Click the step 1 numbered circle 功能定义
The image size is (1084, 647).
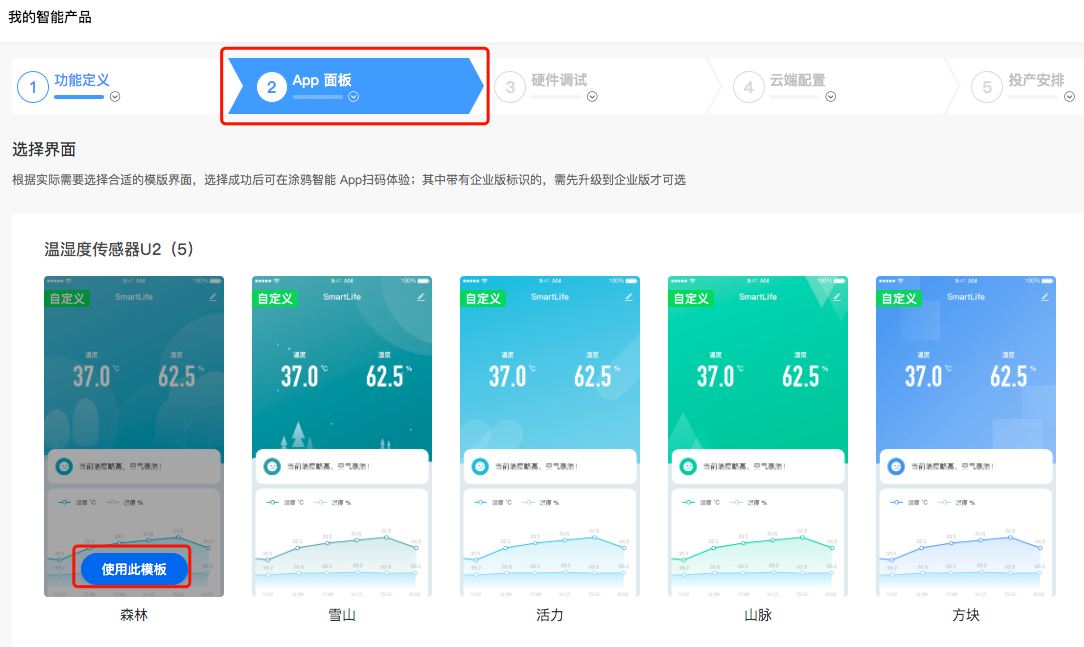click(x=33, y=86)
